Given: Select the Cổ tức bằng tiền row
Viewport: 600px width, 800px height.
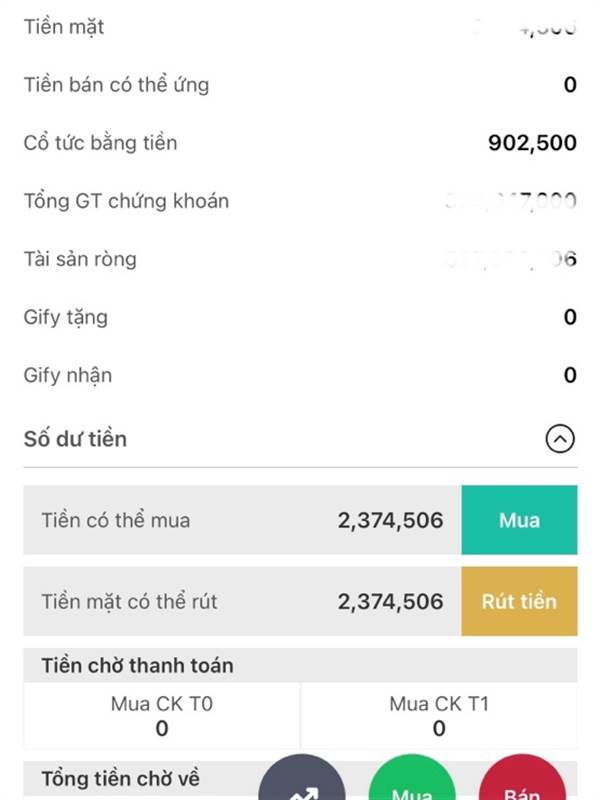Looking at the screenshot, I should pos(301,143).
